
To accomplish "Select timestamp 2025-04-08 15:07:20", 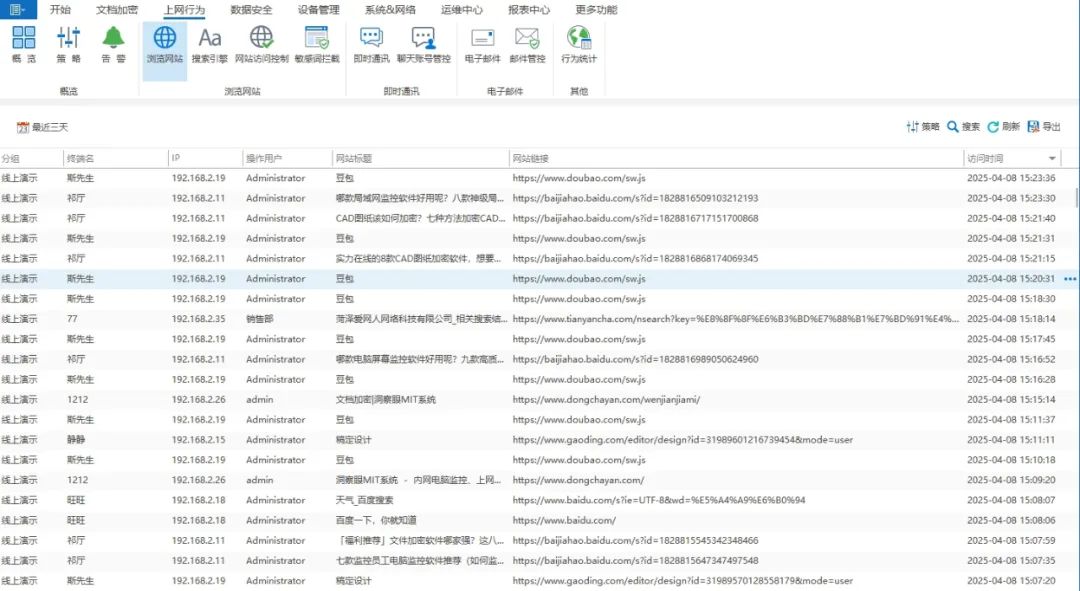I will (x=1011, y=581).
